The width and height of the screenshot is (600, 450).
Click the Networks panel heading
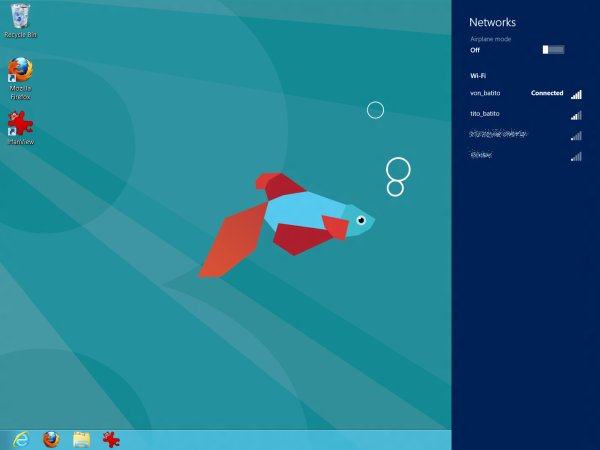pos(492,22)
